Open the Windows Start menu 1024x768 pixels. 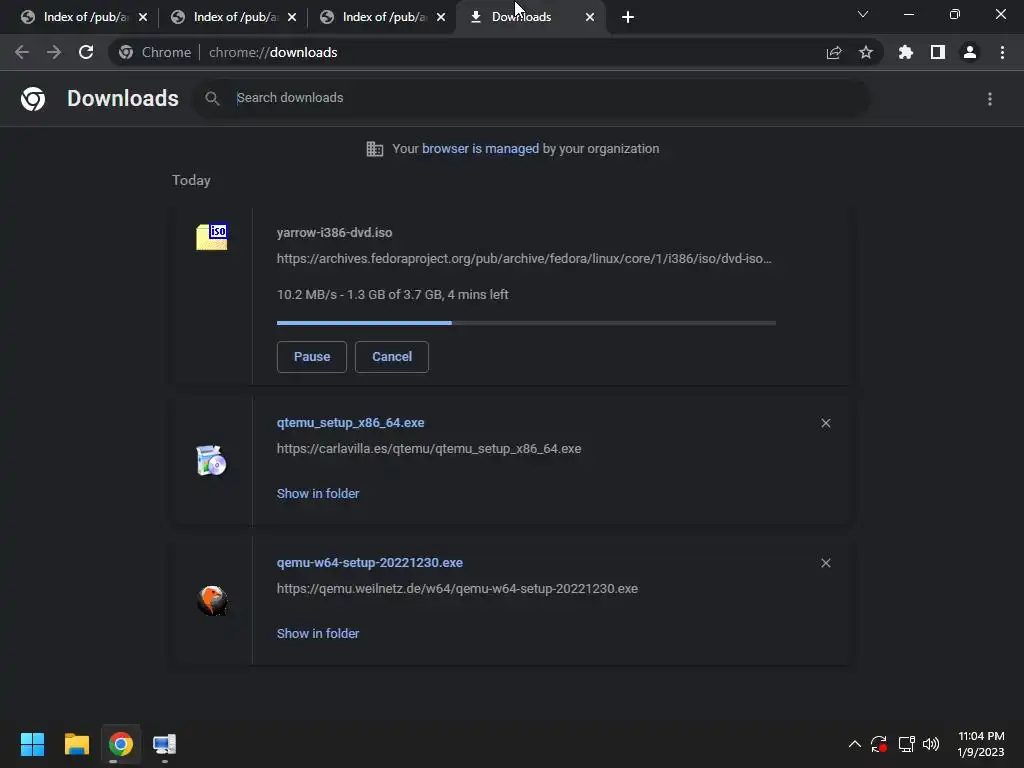(x=32, y=744)
